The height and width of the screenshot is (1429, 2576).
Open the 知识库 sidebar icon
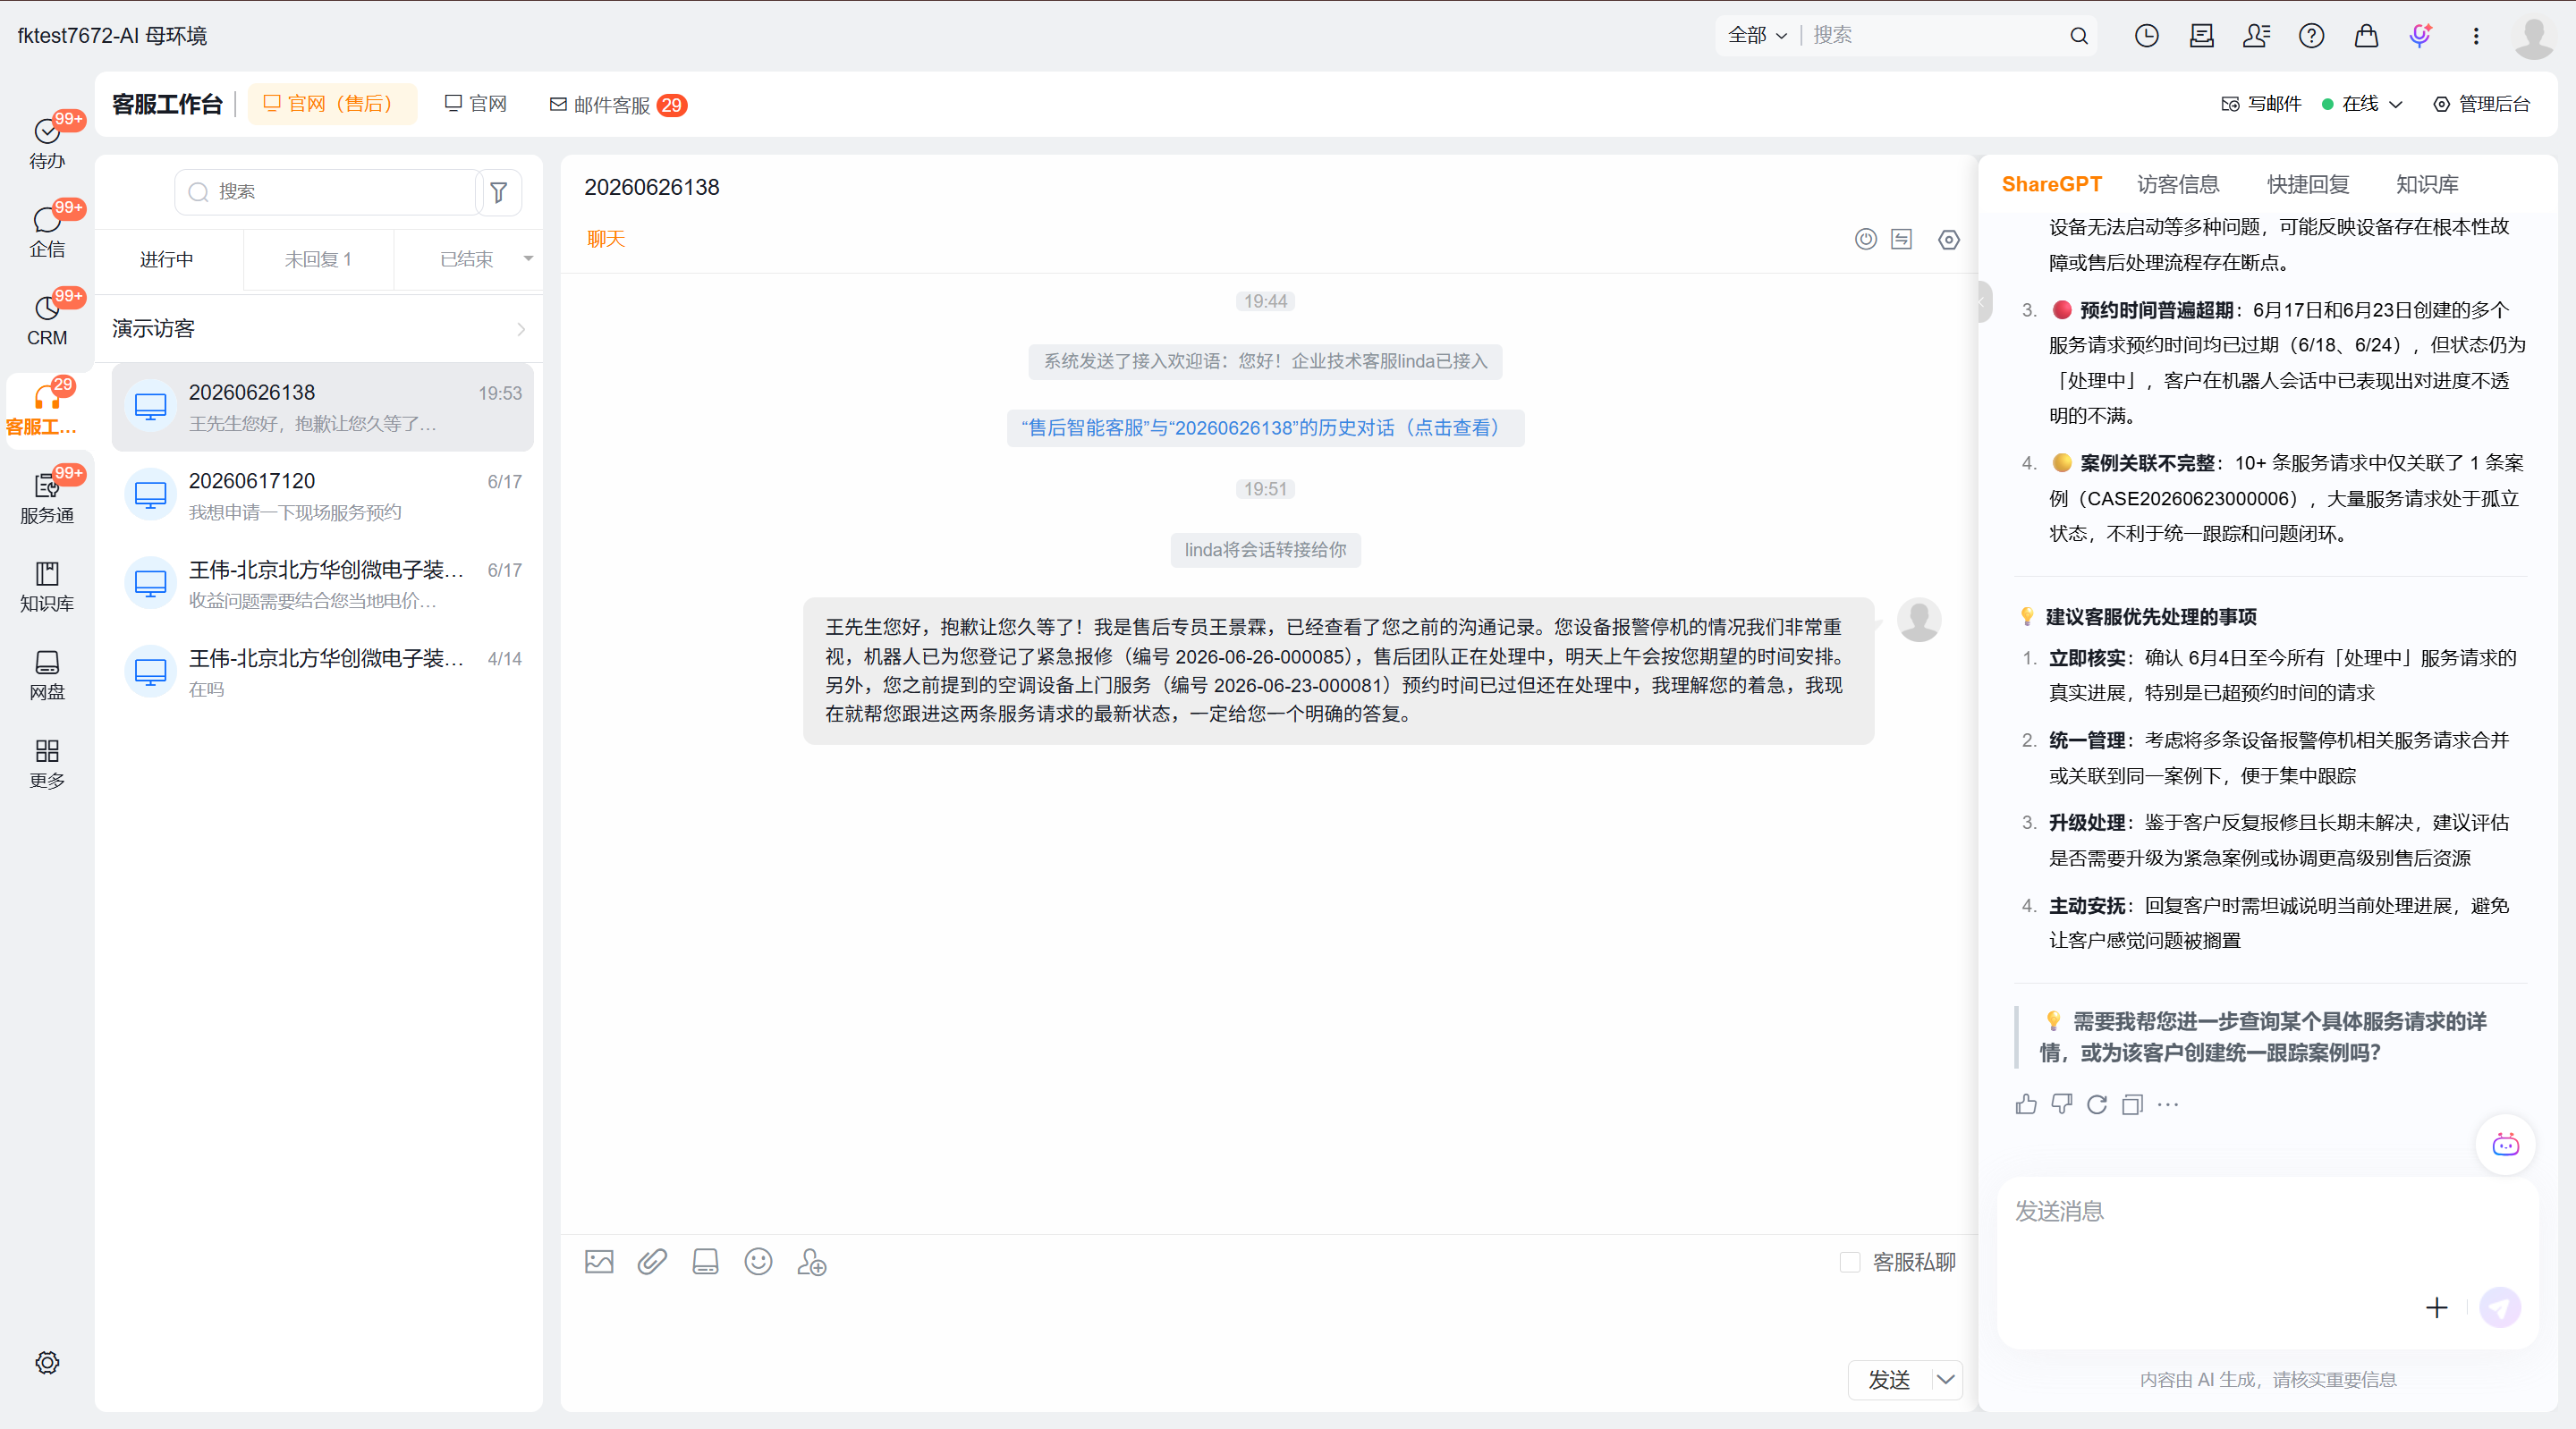point(47,586)
